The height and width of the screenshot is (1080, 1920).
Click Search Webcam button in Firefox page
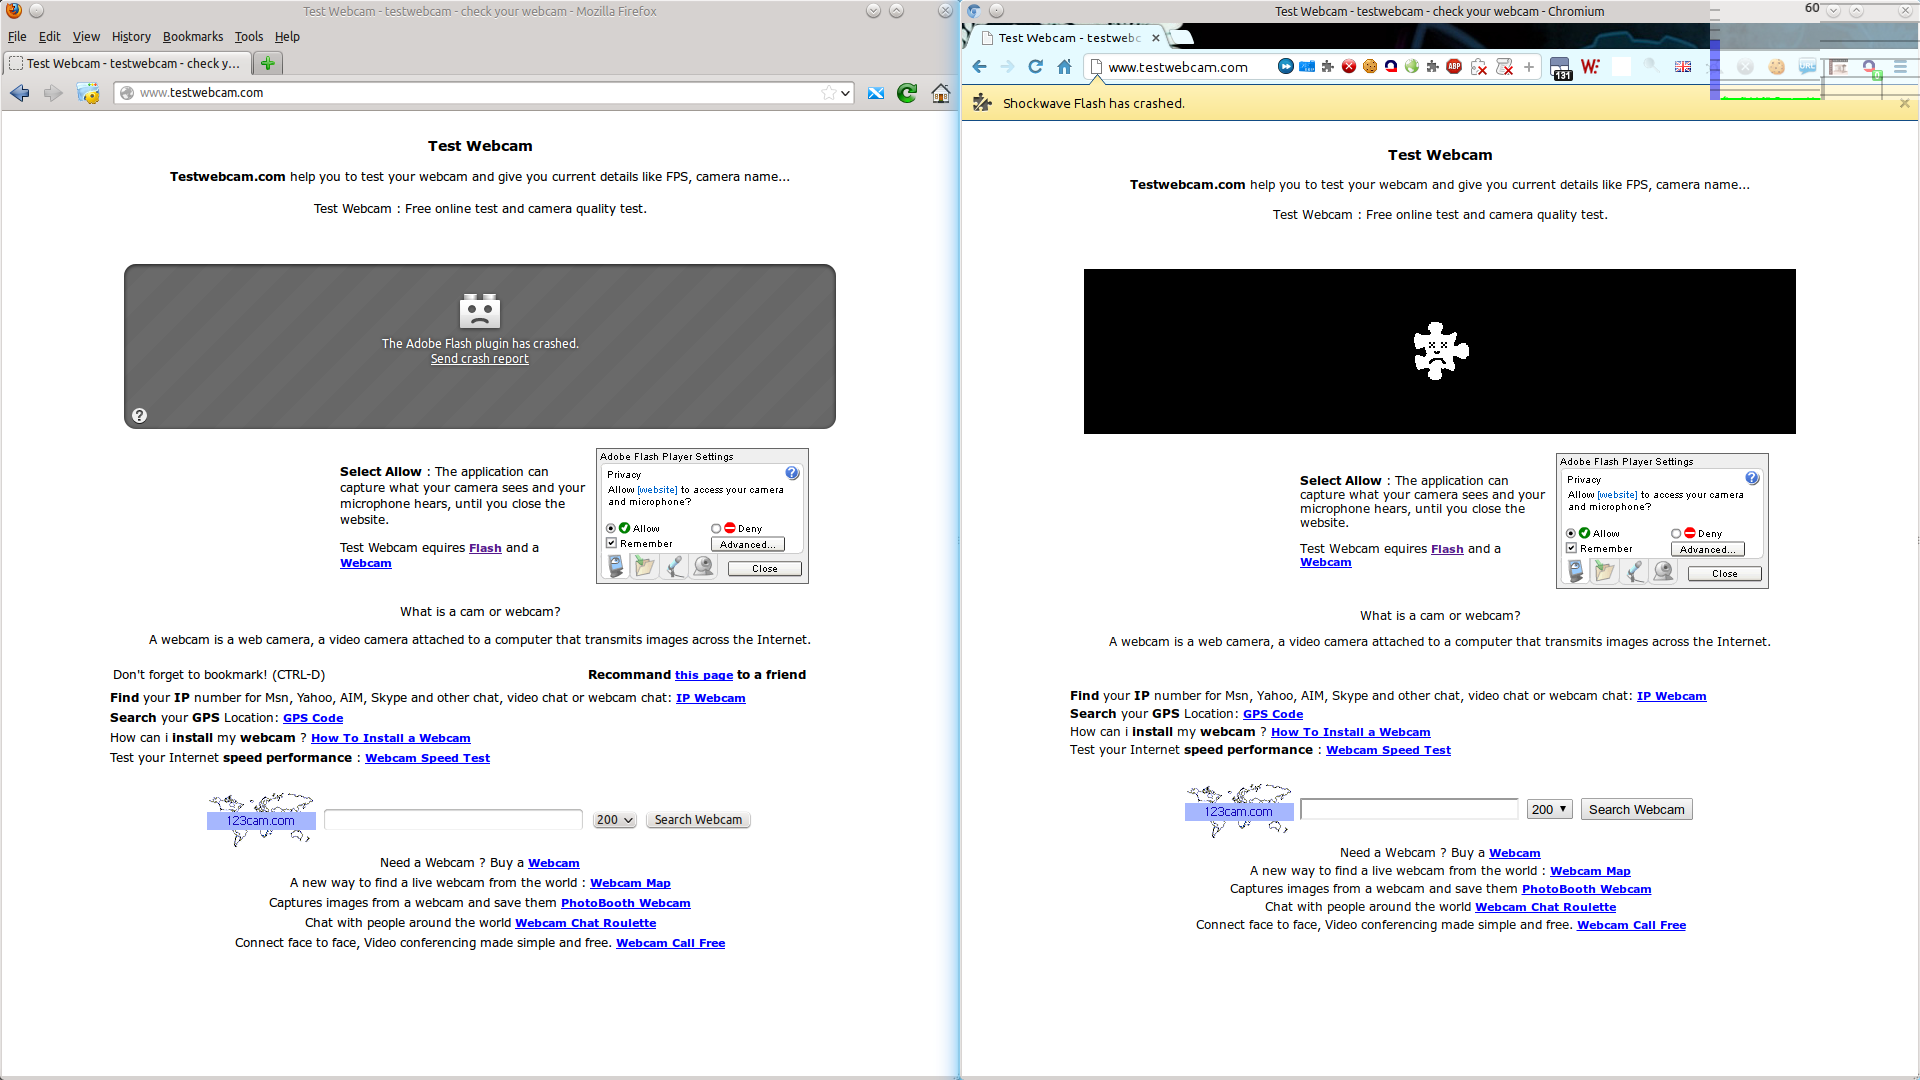tap(698, 820)
